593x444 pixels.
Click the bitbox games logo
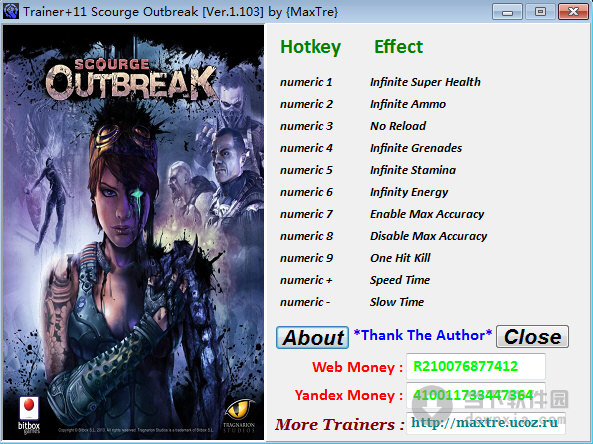[29, 415]
